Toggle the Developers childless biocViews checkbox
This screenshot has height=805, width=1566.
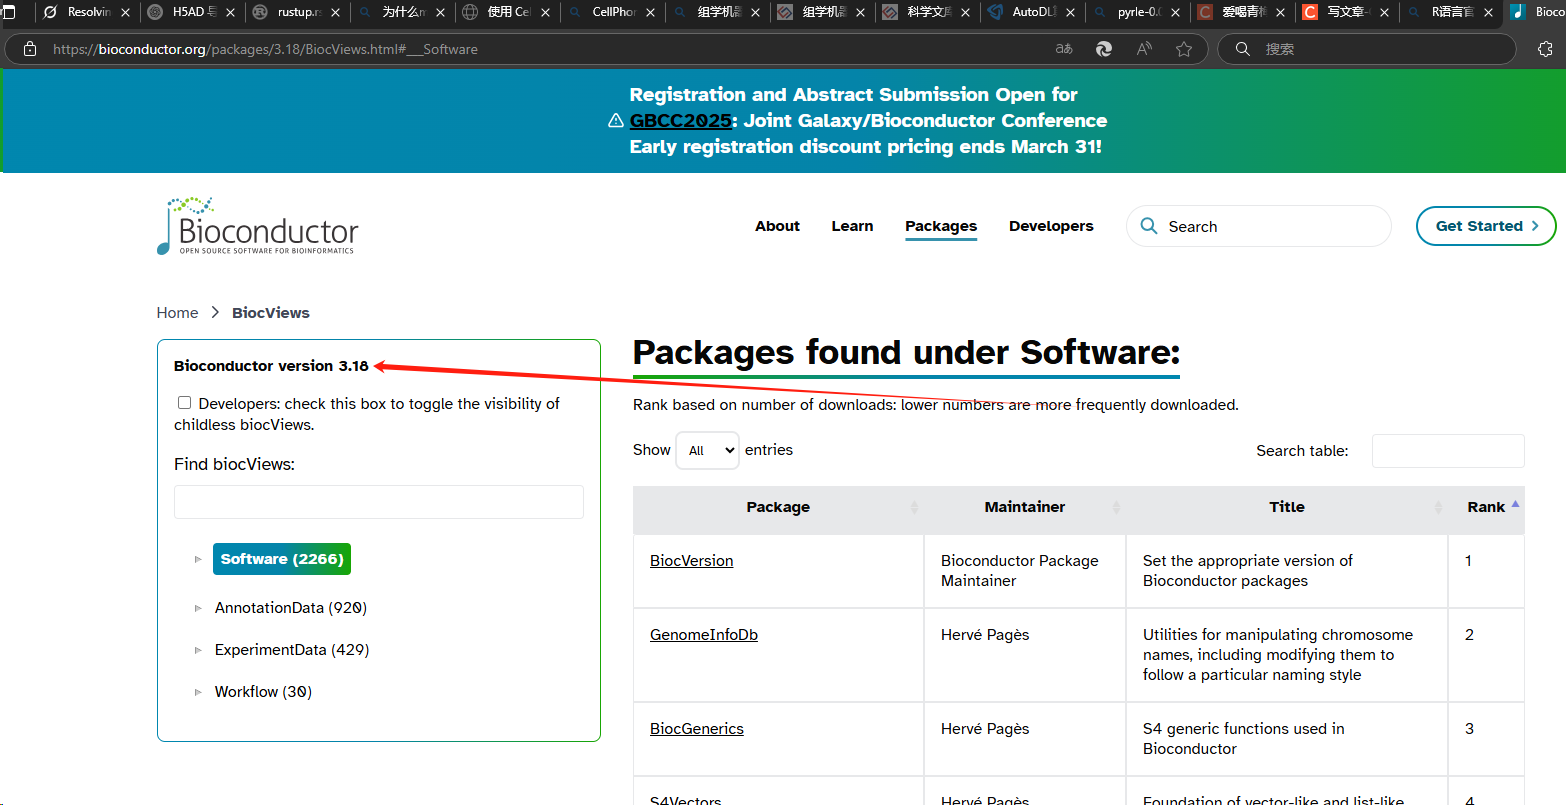click(x=184, y=403)
